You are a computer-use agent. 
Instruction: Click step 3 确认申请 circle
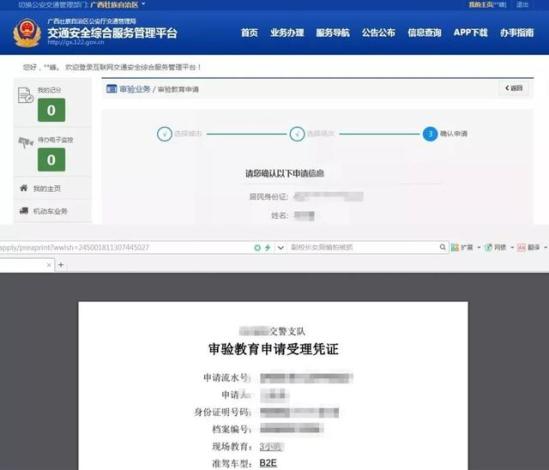(x=430, y=134)
